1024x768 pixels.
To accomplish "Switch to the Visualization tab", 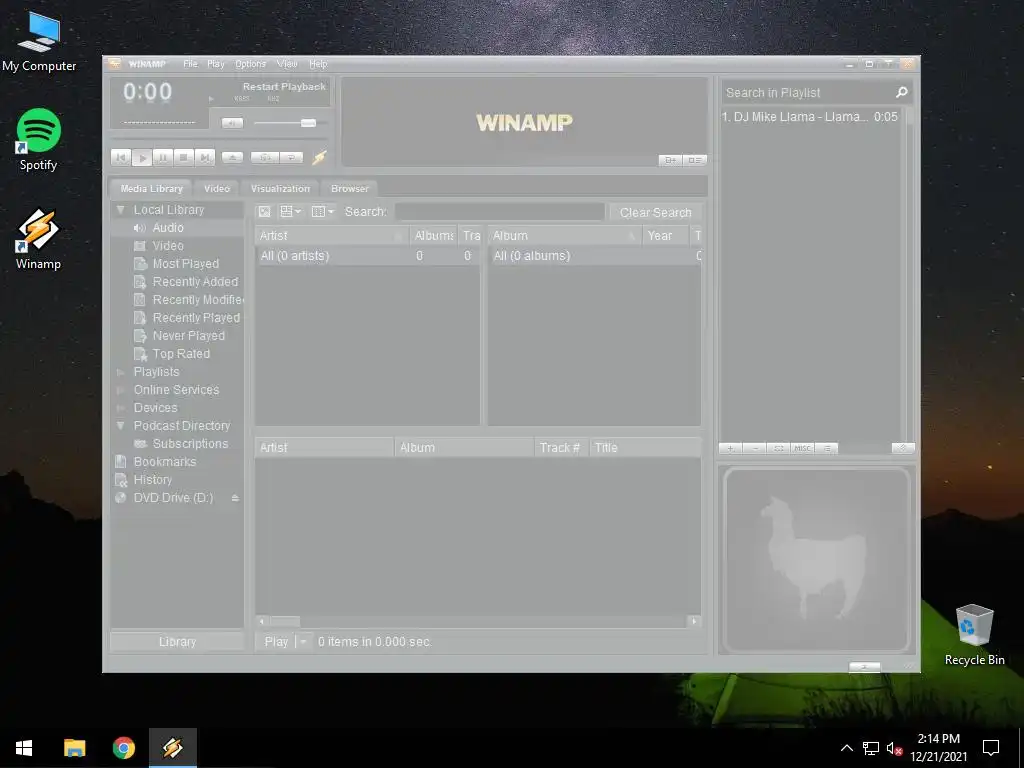I will [x=280, y=188].
